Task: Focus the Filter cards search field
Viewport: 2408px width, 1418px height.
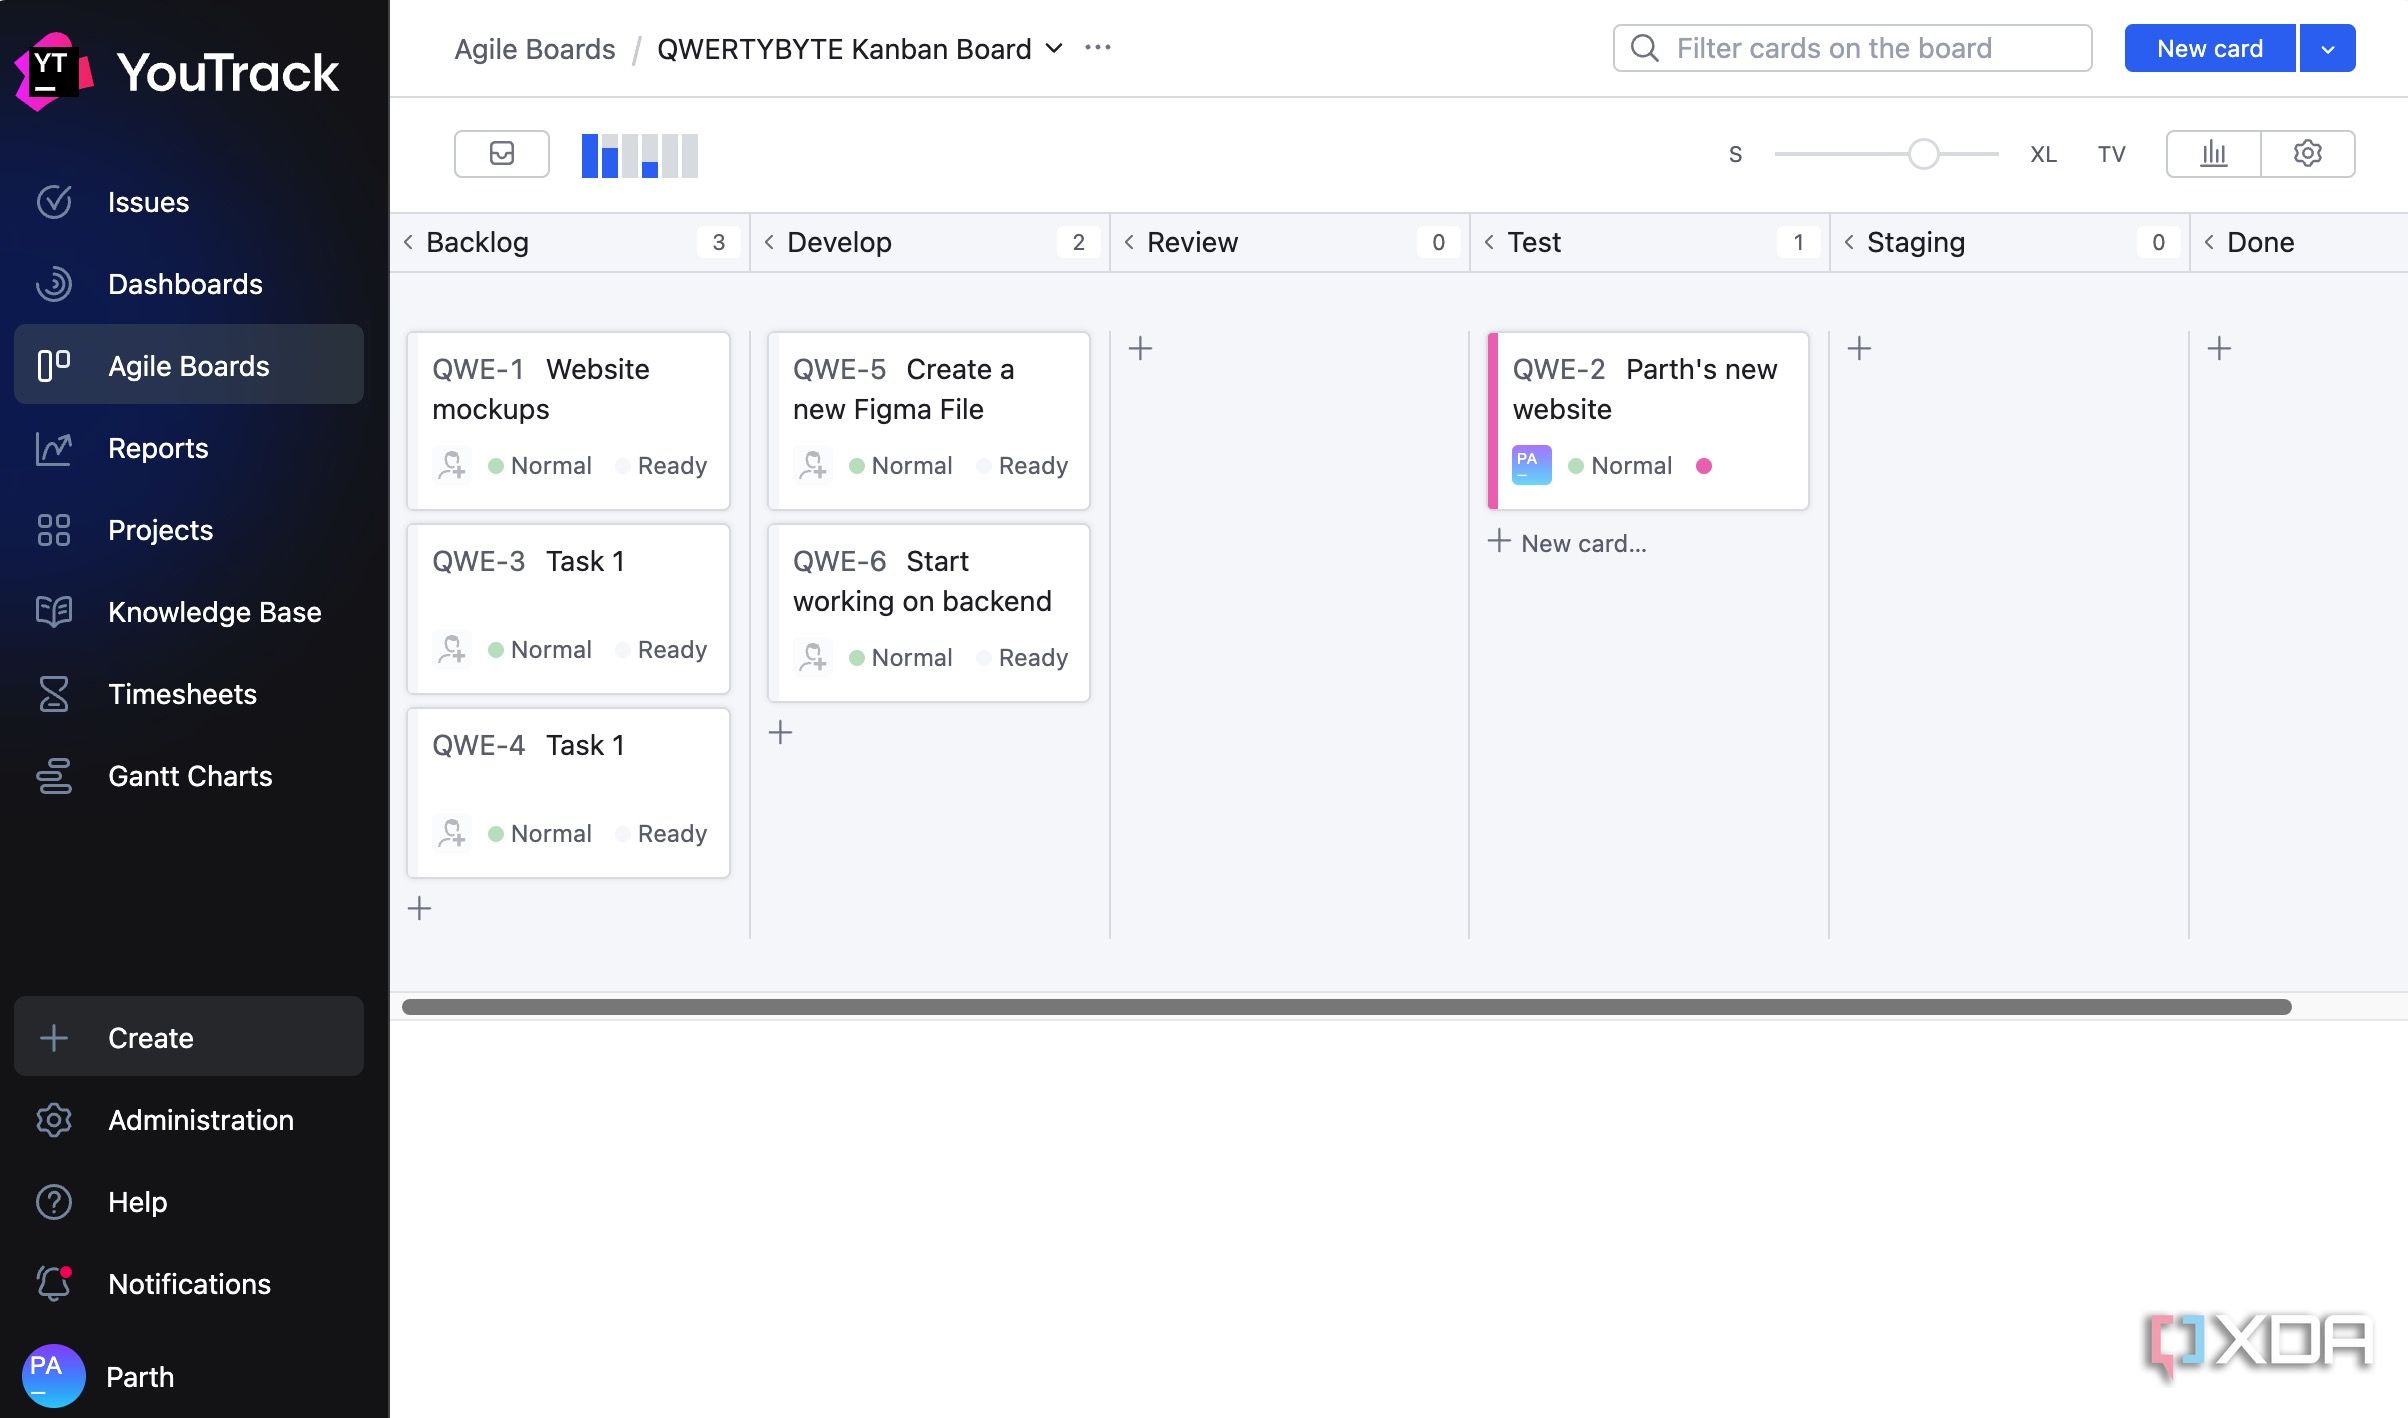Action: point(1852,48)
